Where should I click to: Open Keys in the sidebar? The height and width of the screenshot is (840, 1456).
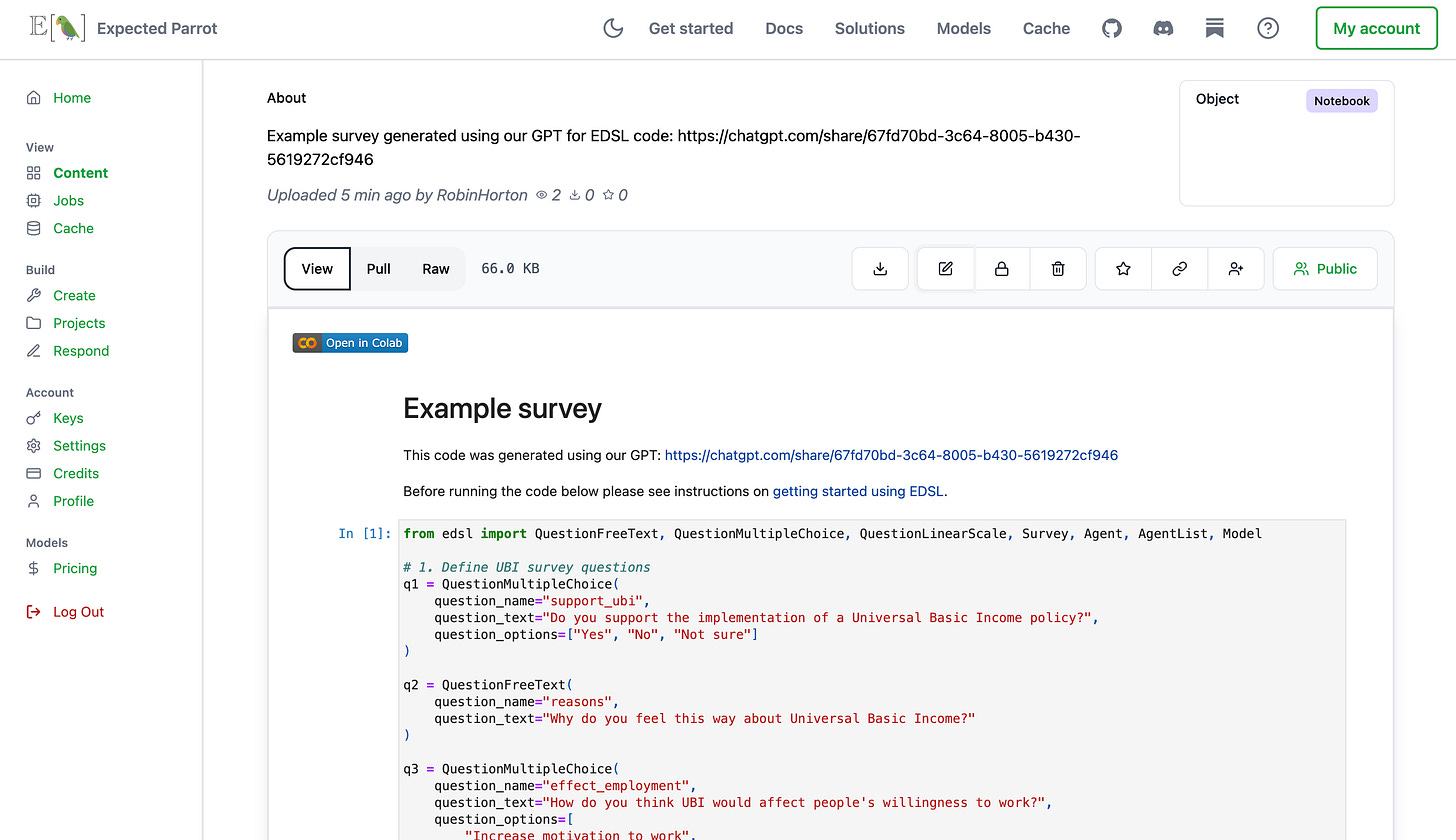(x=68, y=419)
